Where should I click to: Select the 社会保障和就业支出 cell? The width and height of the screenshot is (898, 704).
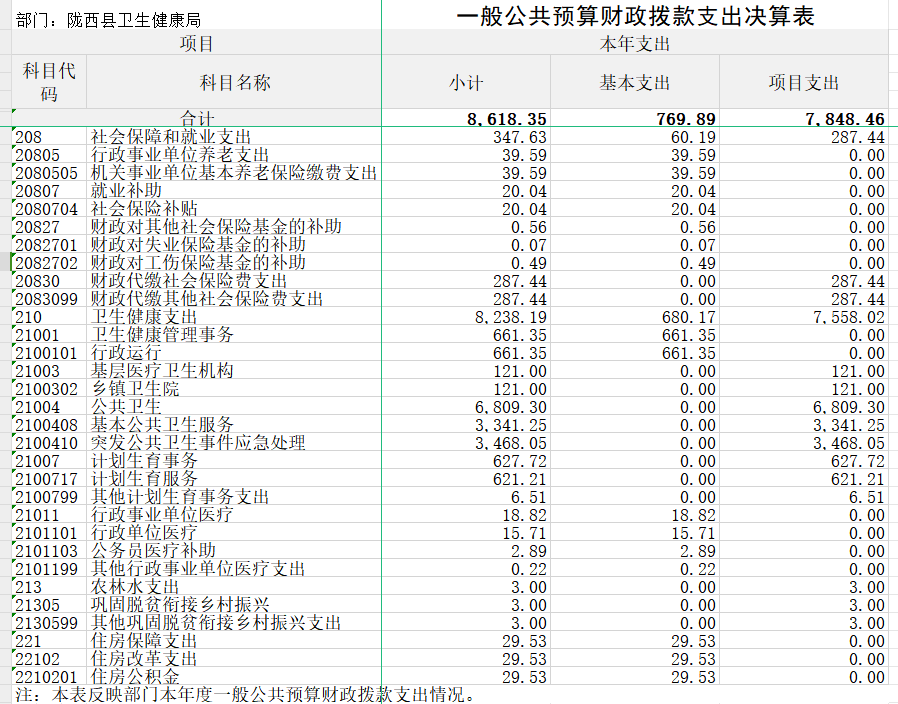[171, 137]
